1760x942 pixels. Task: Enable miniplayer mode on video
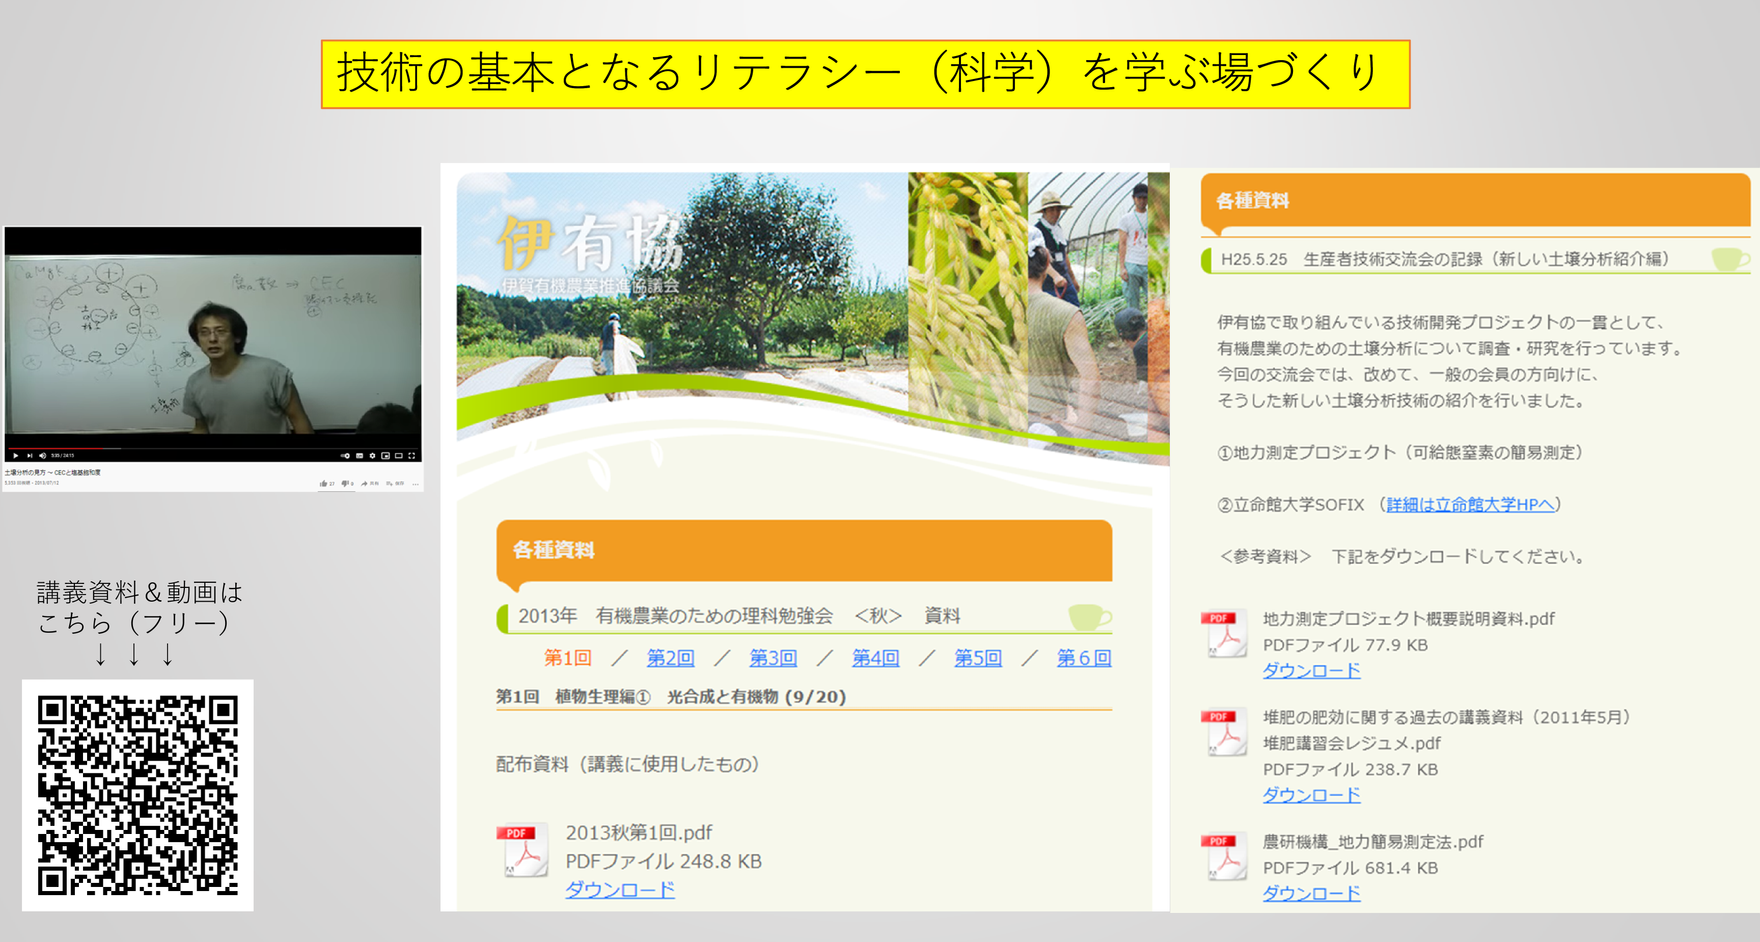click(385, 456)
